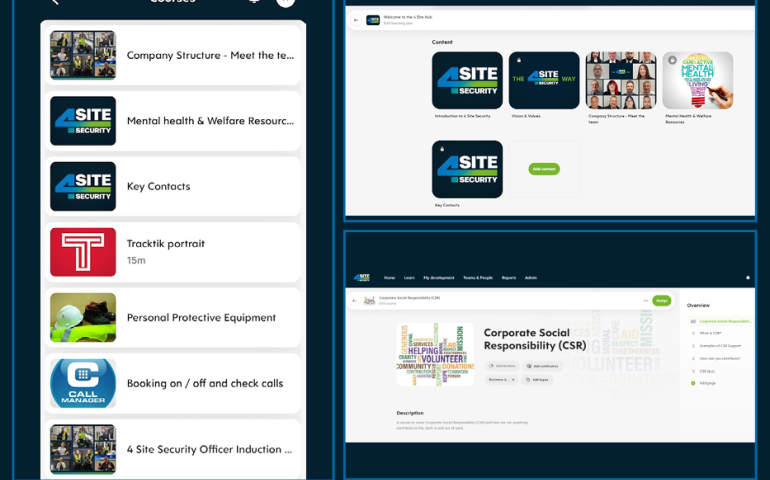Go to the Learn menu
Screen dimensions: 770x480
coord(408,278)
